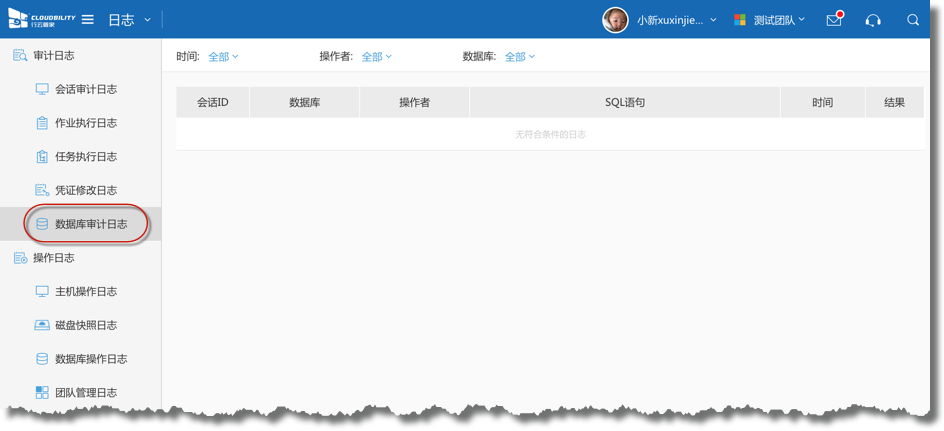The height and width of the screenshot is (431, 944).
Task: Click the 结果 column header
Action: point(895,102)
